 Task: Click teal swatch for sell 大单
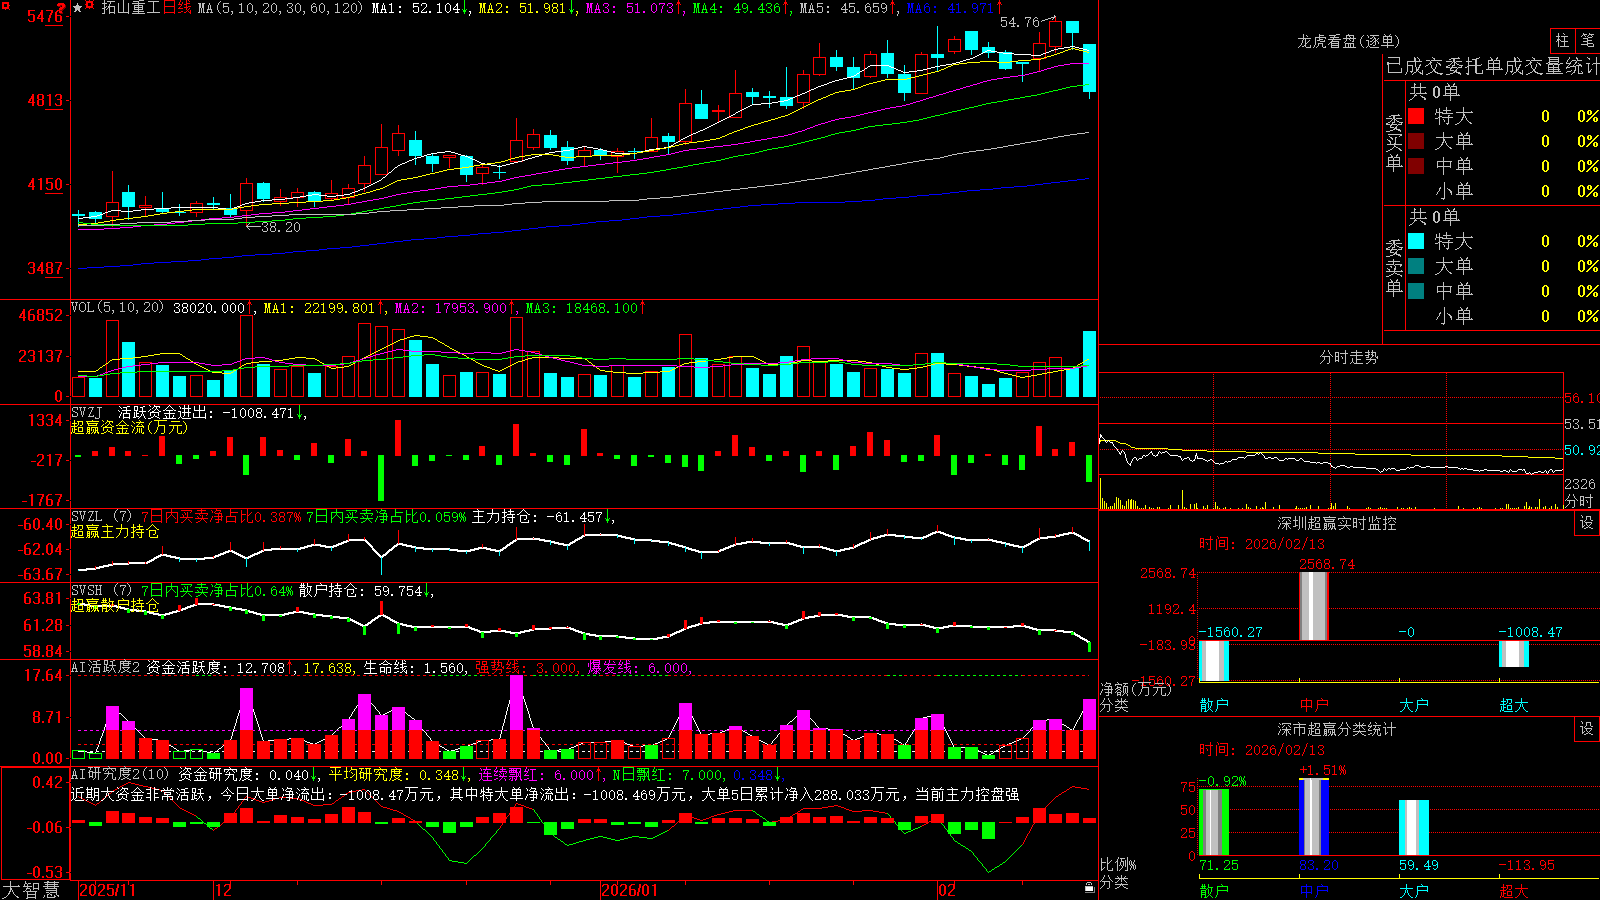pyautogui.click(x=1416, y=266)
